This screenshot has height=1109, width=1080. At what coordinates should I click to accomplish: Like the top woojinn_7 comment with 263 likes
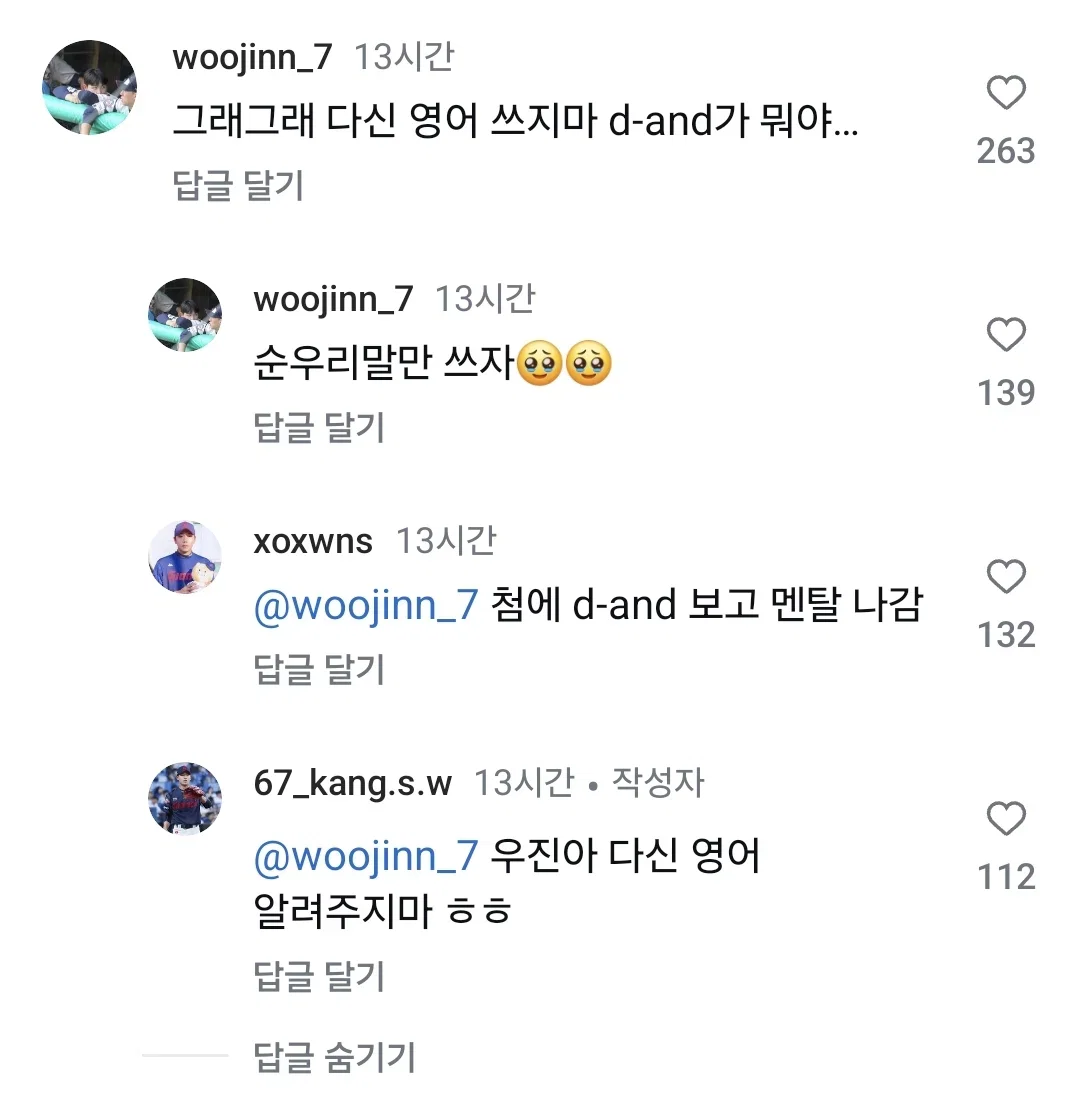pyautogui.click(x=1006, y=93)
